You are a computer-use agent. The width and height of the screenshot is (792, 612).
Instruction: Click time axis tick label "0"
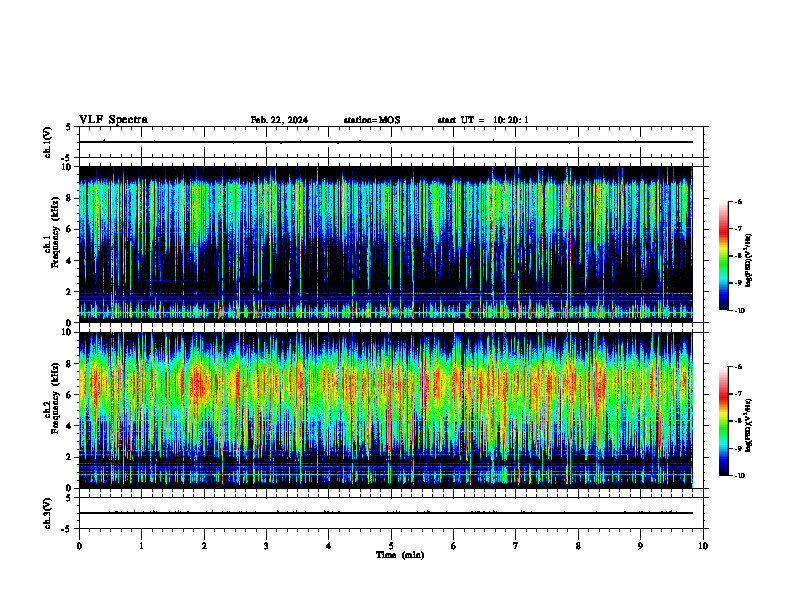(79, 546)
